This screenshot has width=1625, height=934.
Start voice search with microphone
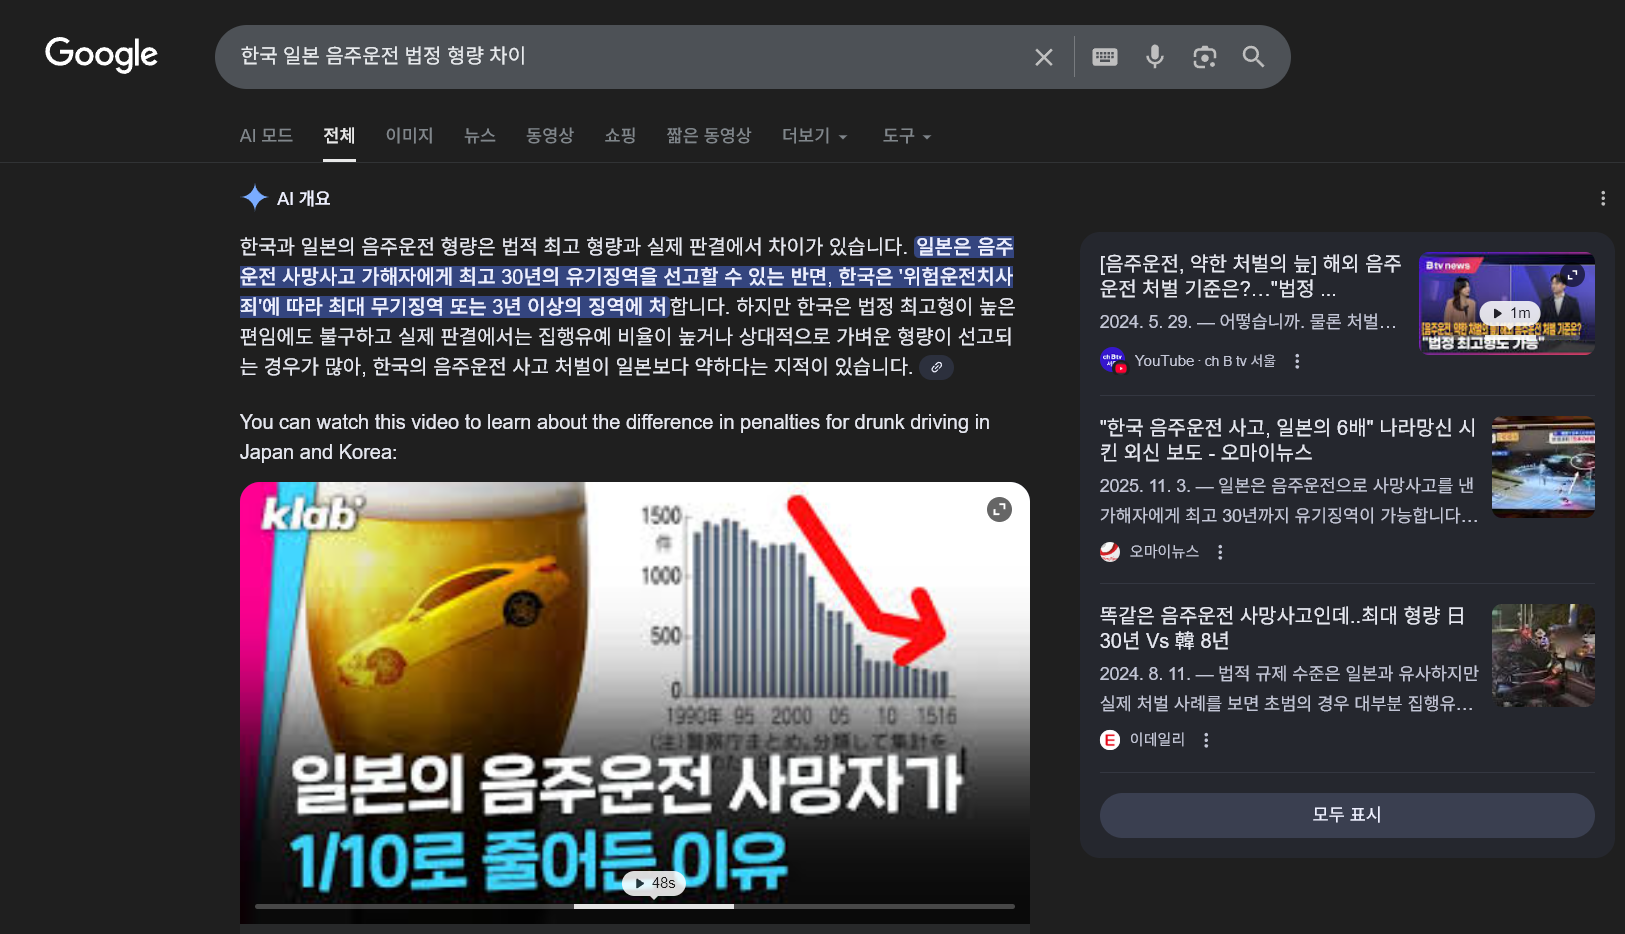point(1154,57)
